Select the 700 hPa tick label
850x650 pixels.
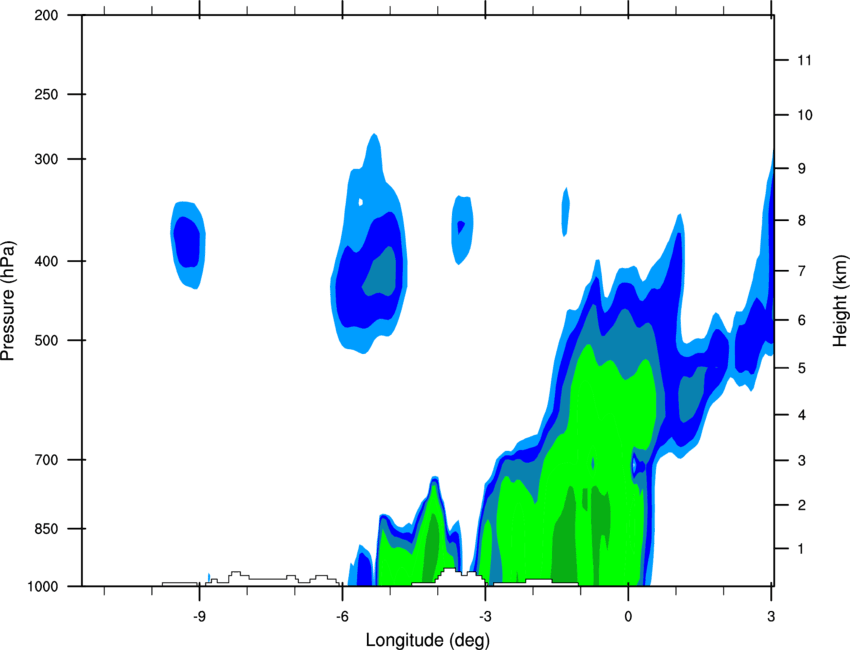(46, 460)
